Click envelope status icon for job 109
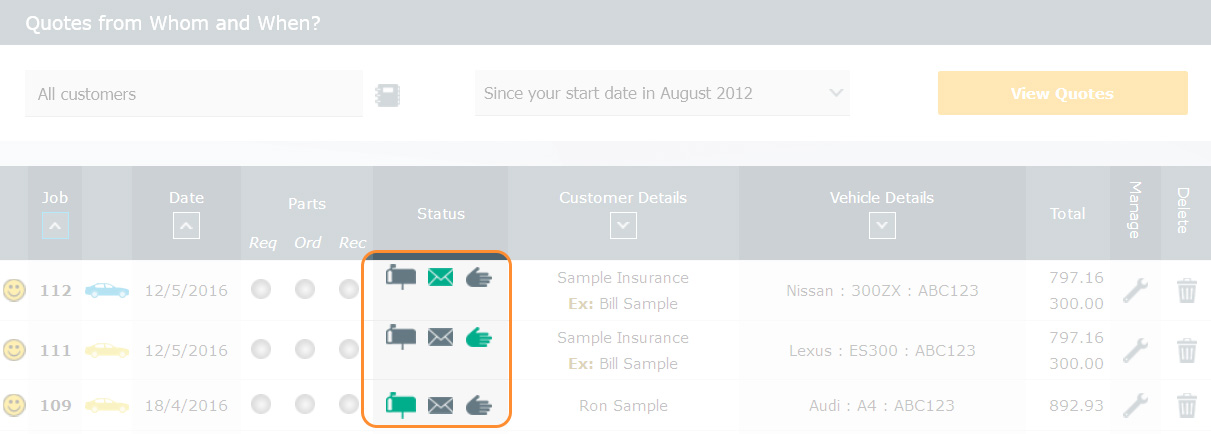1211x434 pixels. pos(441,405)
